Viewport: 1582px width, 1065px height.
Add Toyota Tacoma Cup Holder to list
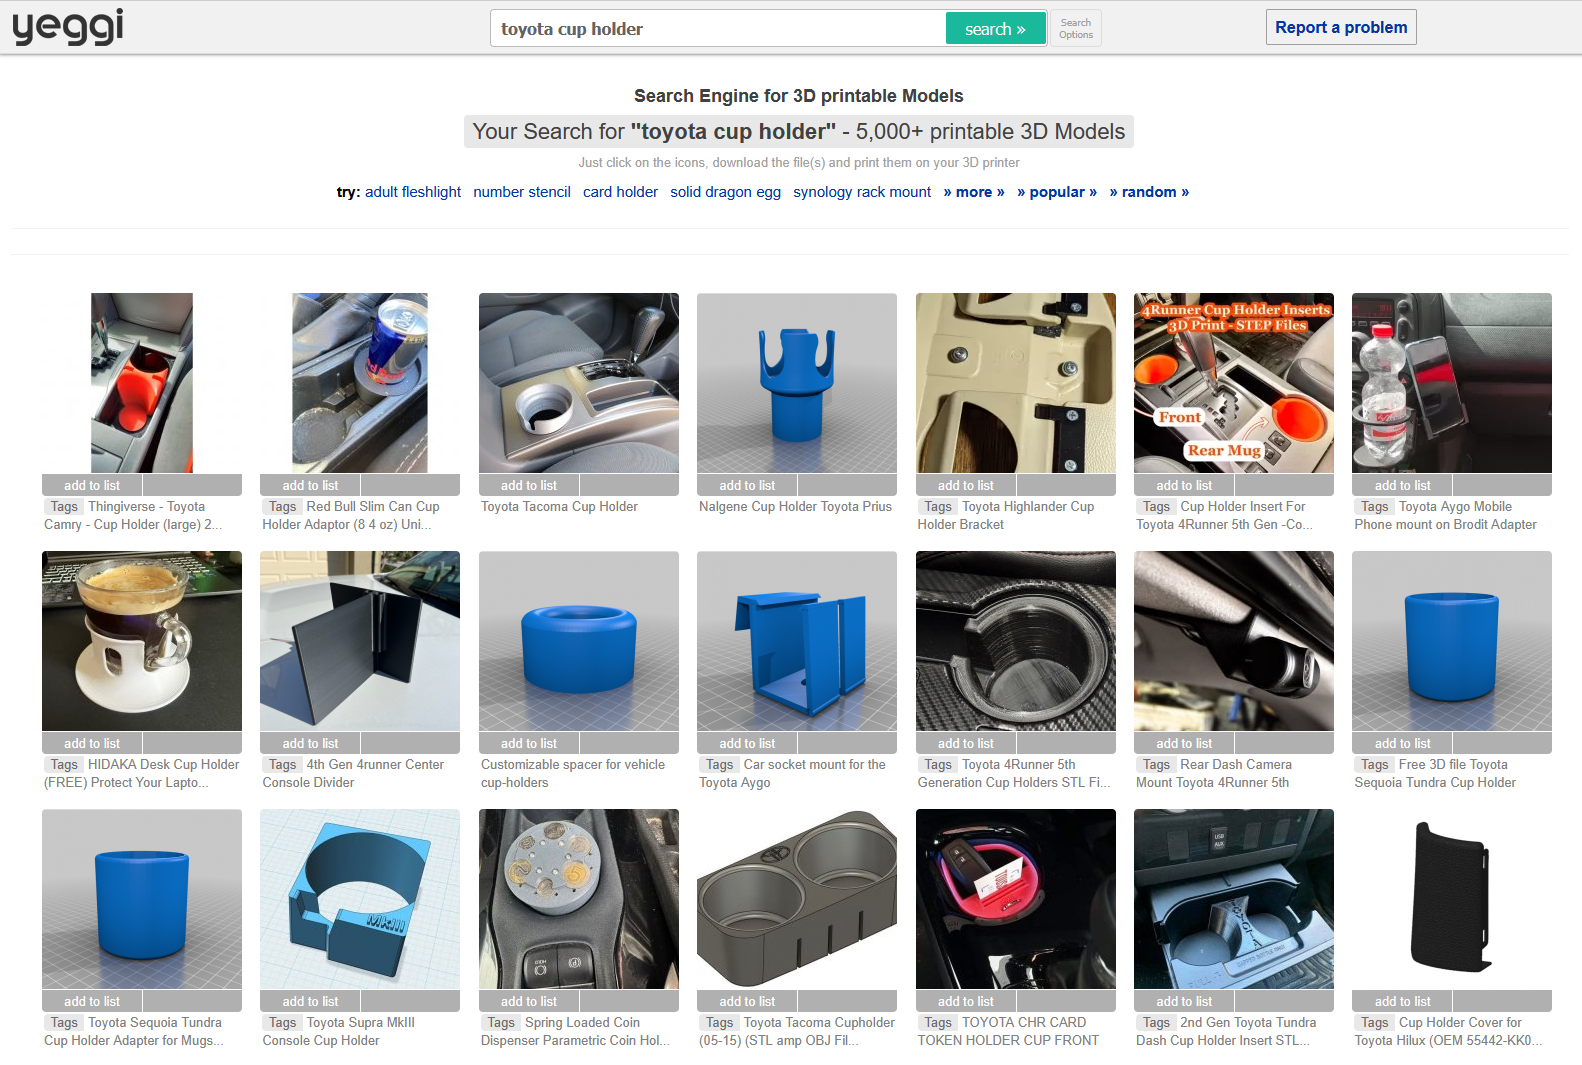click(529, 485)
